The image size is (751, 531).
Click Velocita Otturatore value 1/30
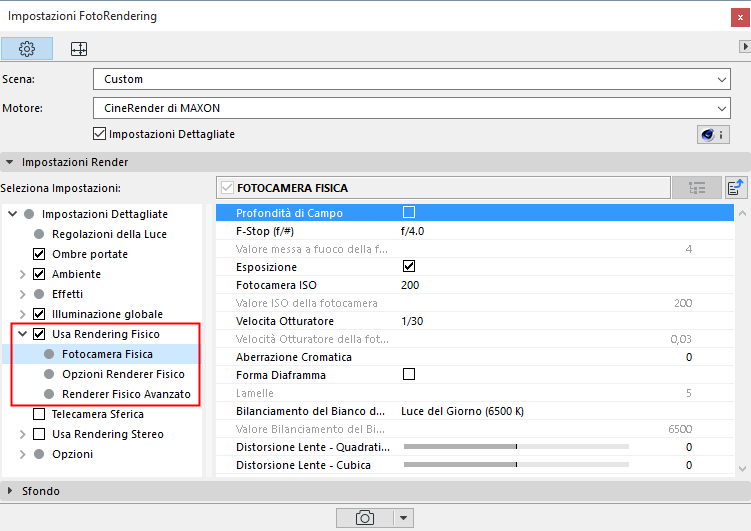412,321
